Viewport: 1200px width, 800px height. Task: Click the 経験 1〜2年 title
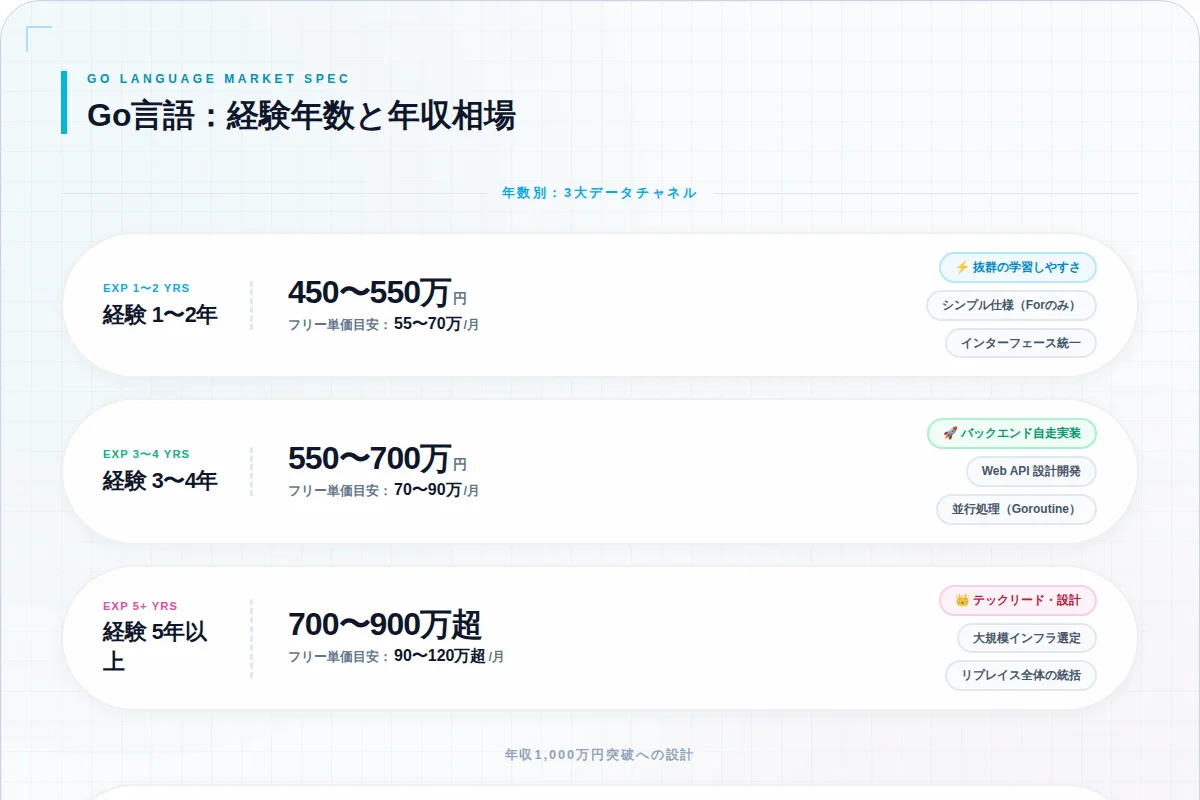click(160, 315)
